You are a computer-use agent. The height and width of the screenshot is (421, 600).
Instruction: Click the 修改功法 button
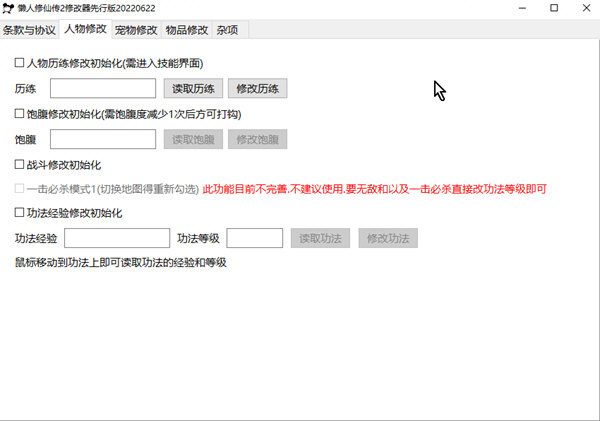click(x=388, y=238)
